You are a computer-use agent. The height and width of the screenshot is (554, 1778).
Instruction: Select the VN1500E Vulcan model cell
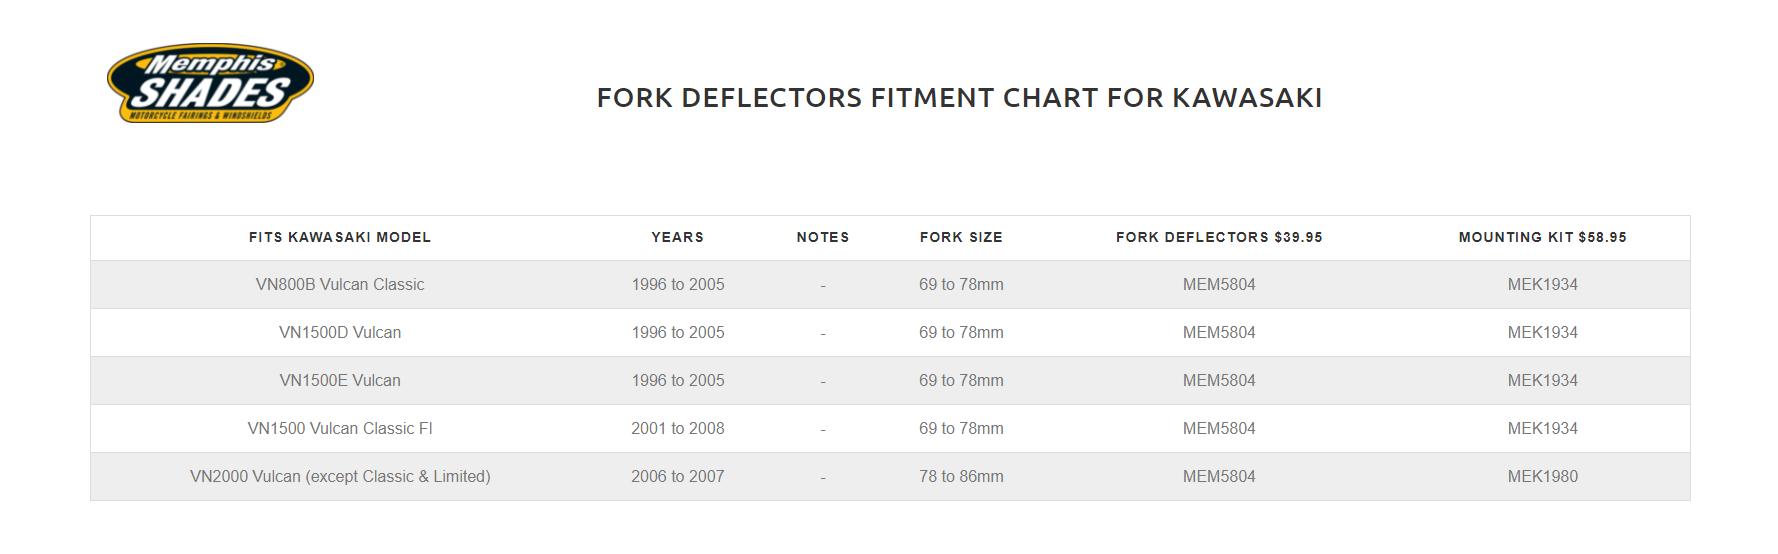[340, 381]
